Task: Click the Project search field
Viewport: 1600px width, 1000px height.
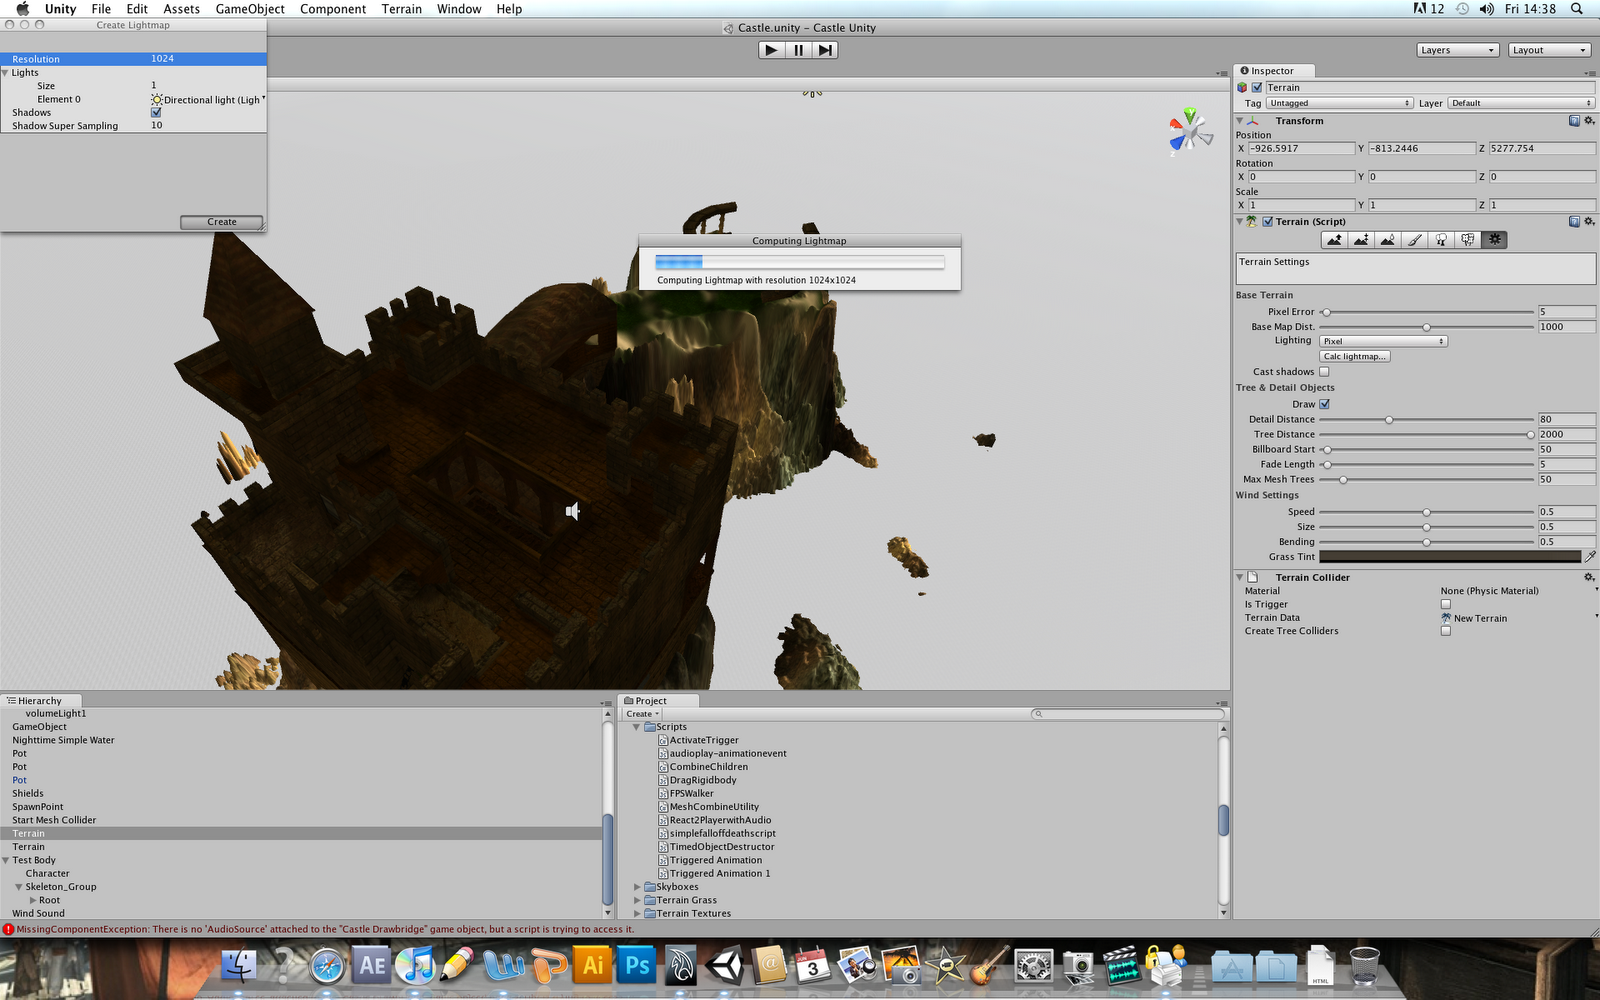Action: click(1128, 714)
